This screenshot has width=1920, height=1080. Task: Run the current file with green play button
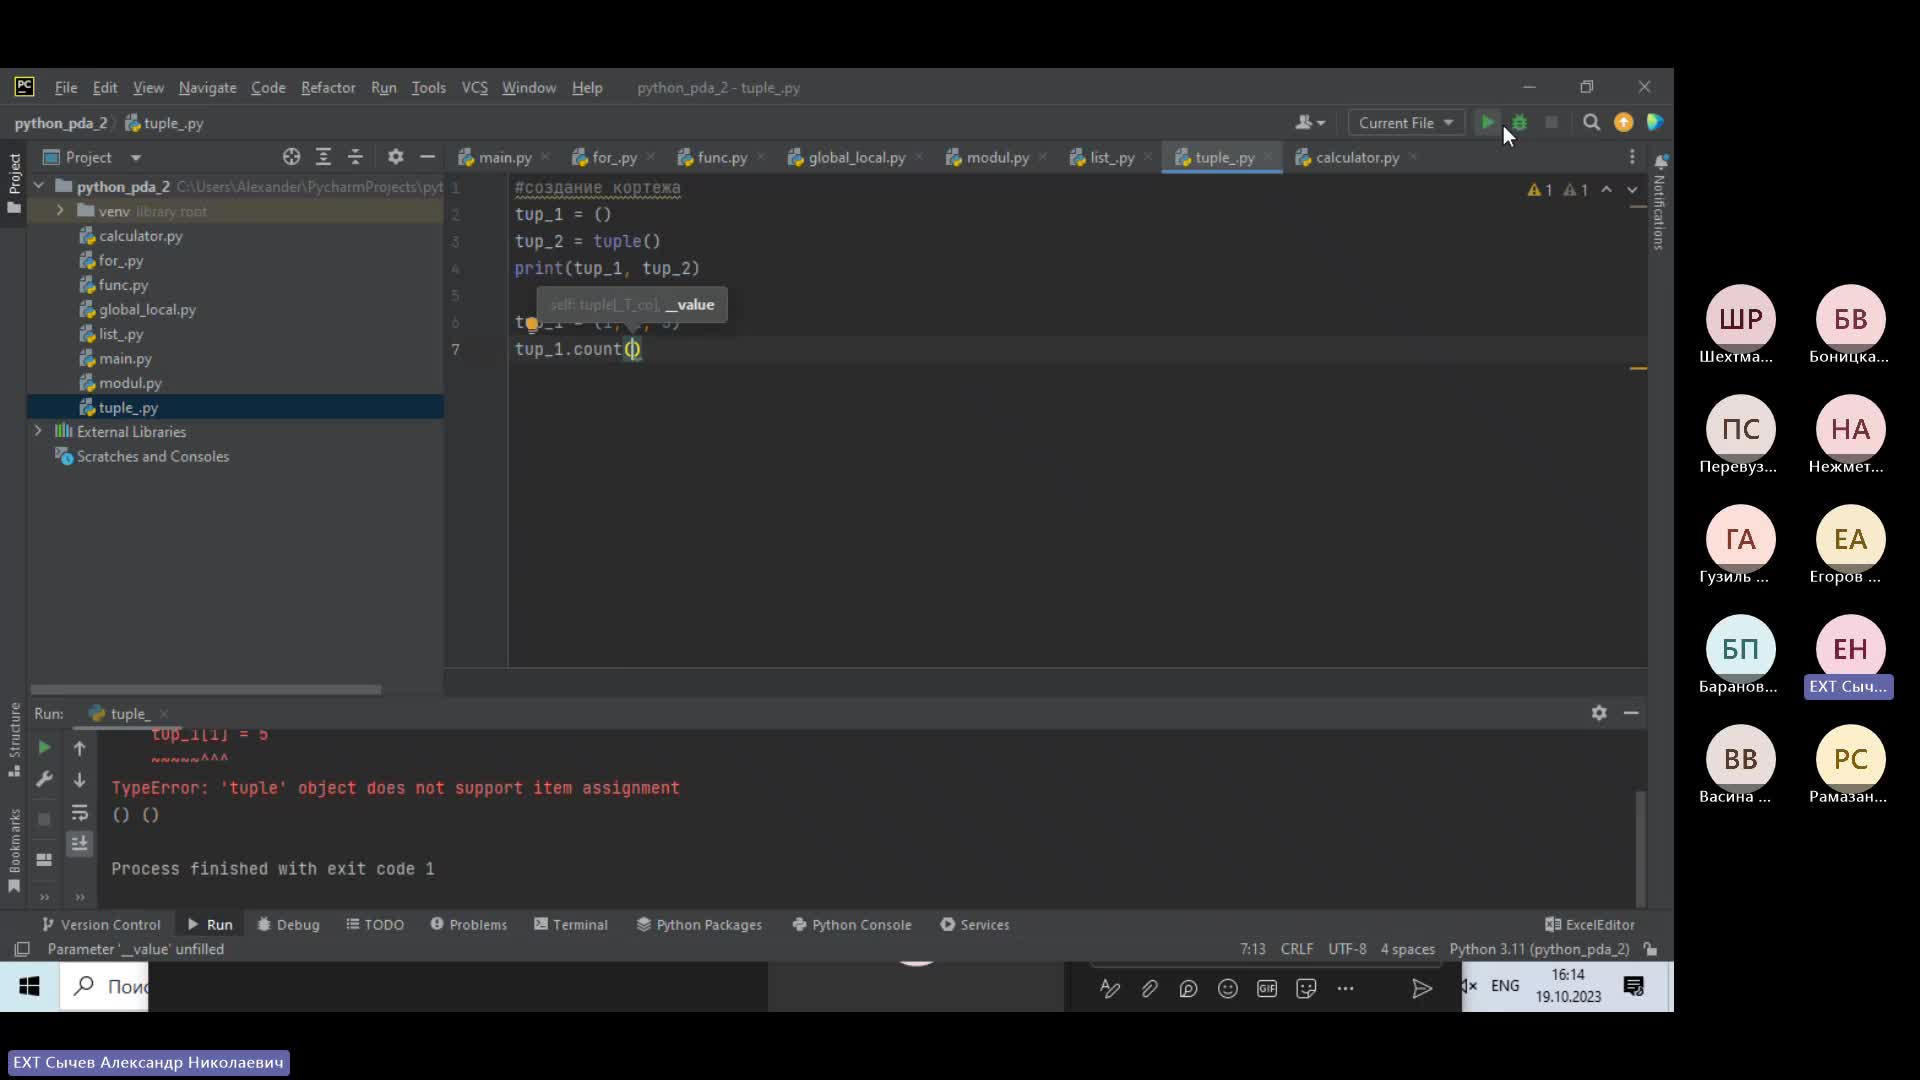[1487, 122]
